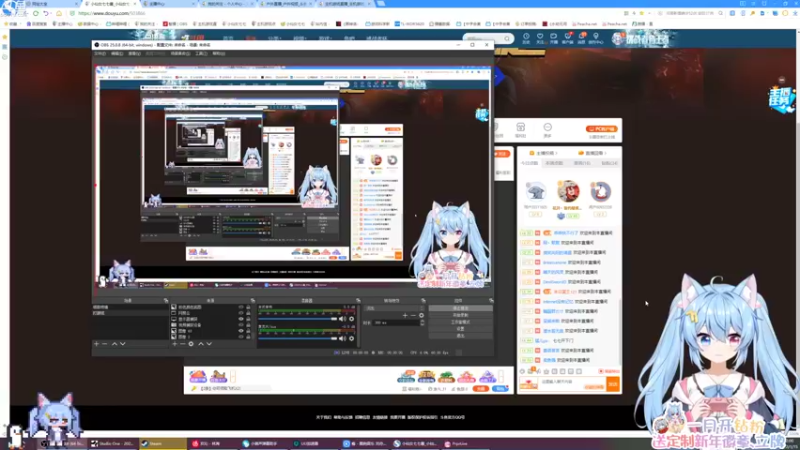Click orange PC客户端 button on Douyu page

coord(602,129)
